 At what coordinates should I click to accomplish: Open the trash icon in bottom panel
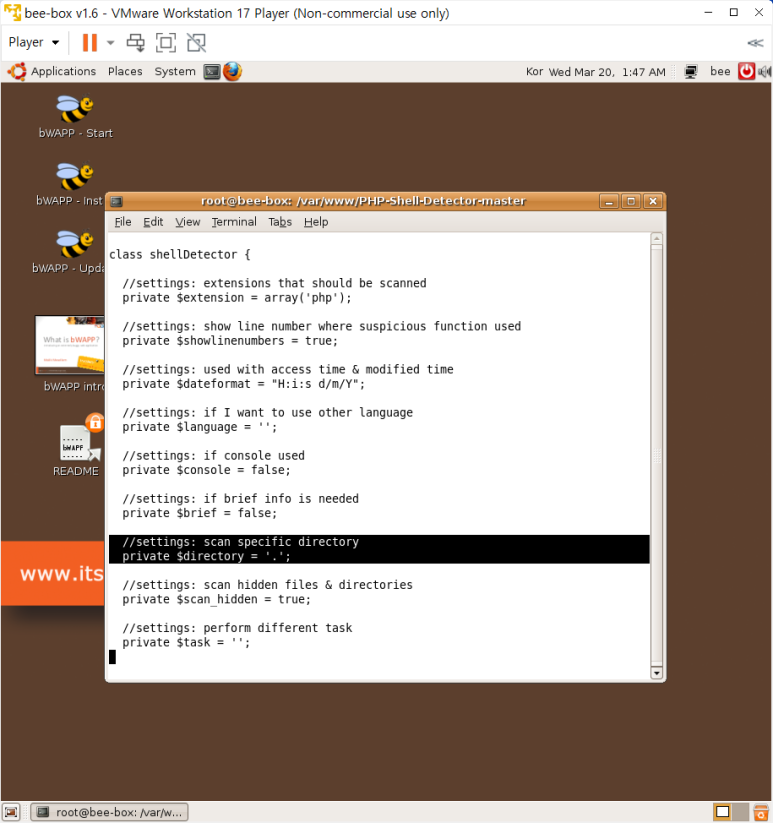pos(761,812)
